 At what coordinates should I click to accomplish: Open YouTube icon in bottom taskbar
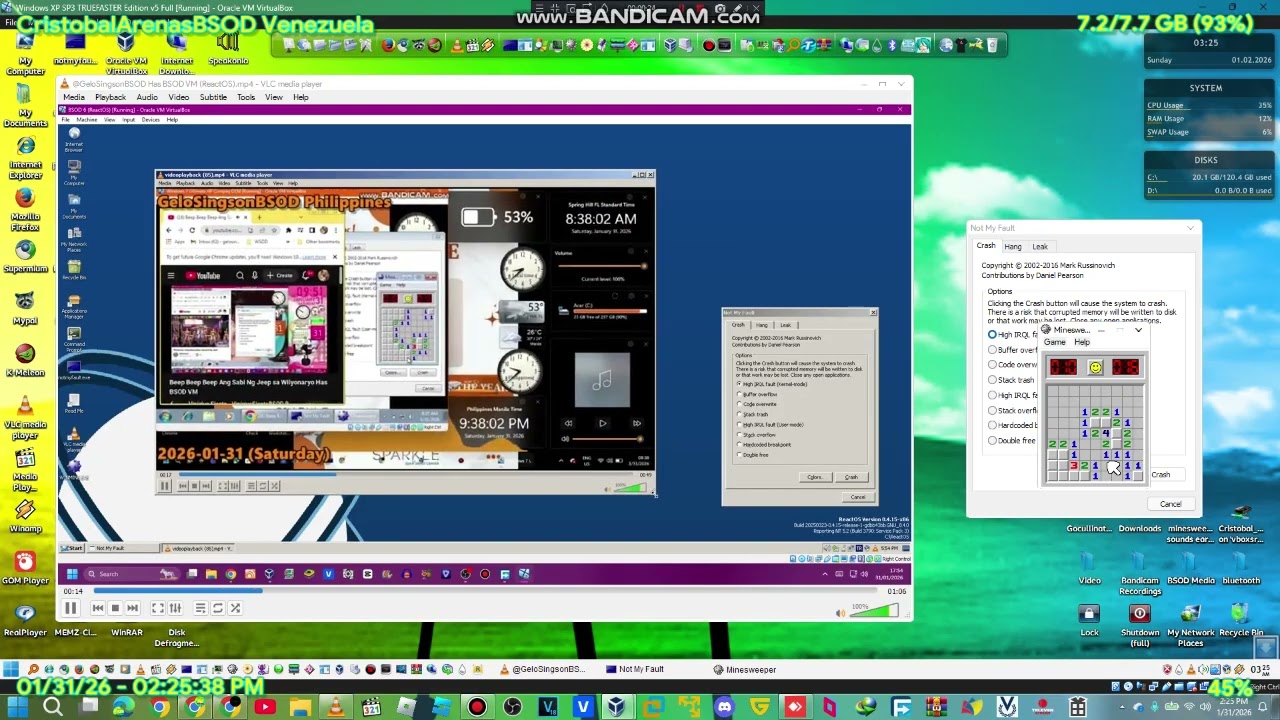pyautogui.click(x=265, y=708)
